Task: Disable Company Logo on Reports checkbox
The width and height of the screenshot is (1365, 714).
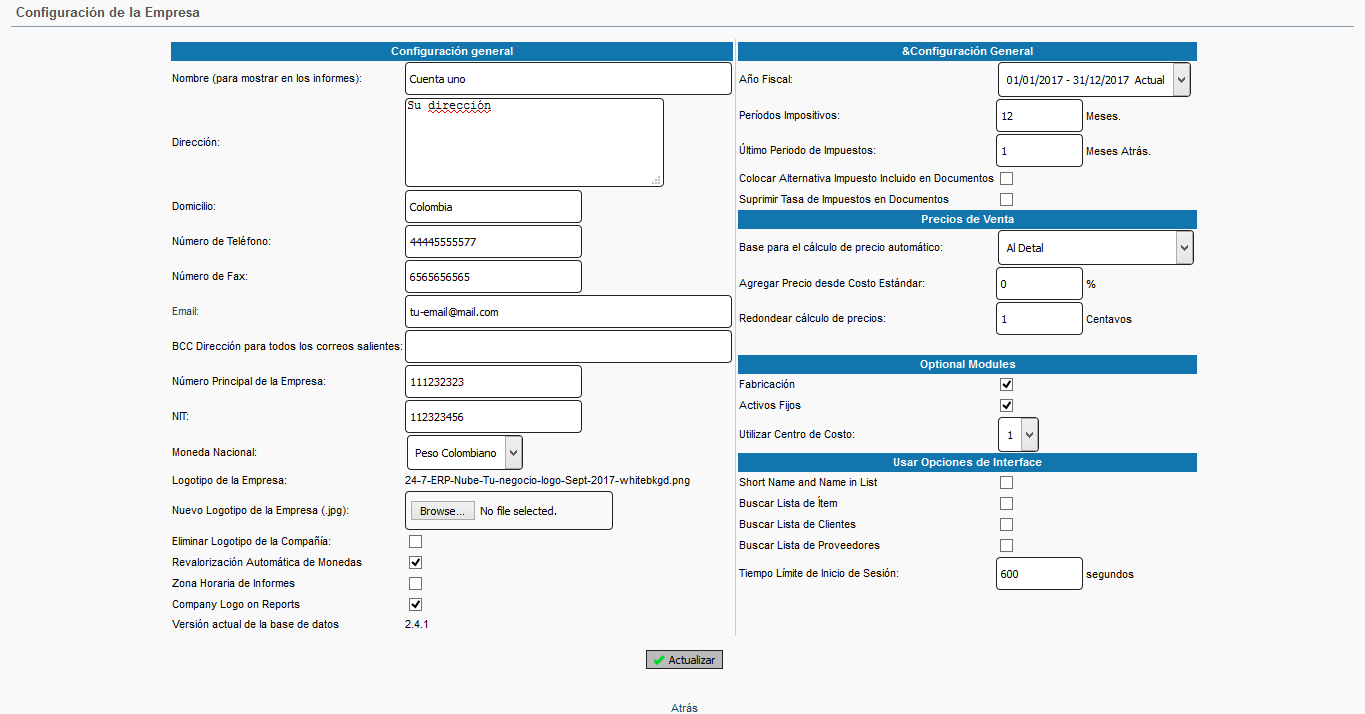Action: pos(416,605)
